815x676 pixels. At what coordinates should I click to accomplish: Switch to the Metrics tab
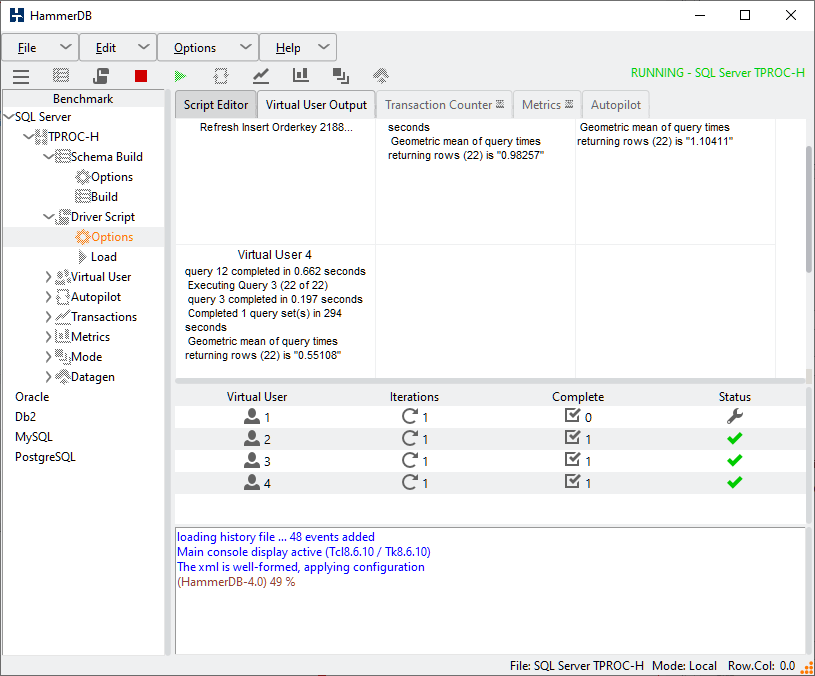(x=547, y=105)
